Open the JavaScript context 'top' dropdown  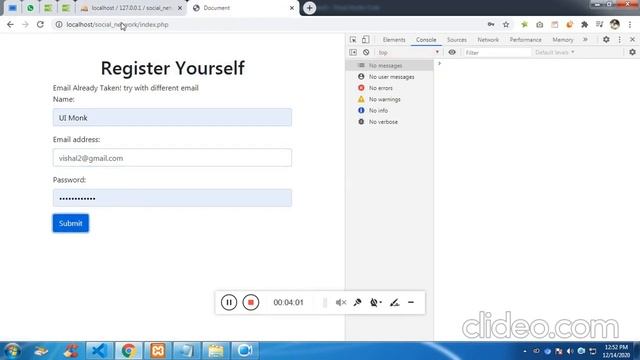pos(408,52)
